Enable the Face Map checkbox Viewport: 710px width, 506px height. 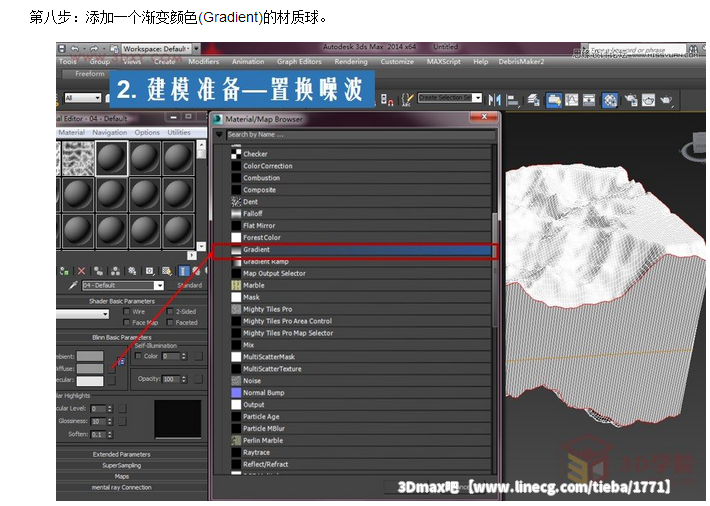pyautogui.click(x=127, y=322)
